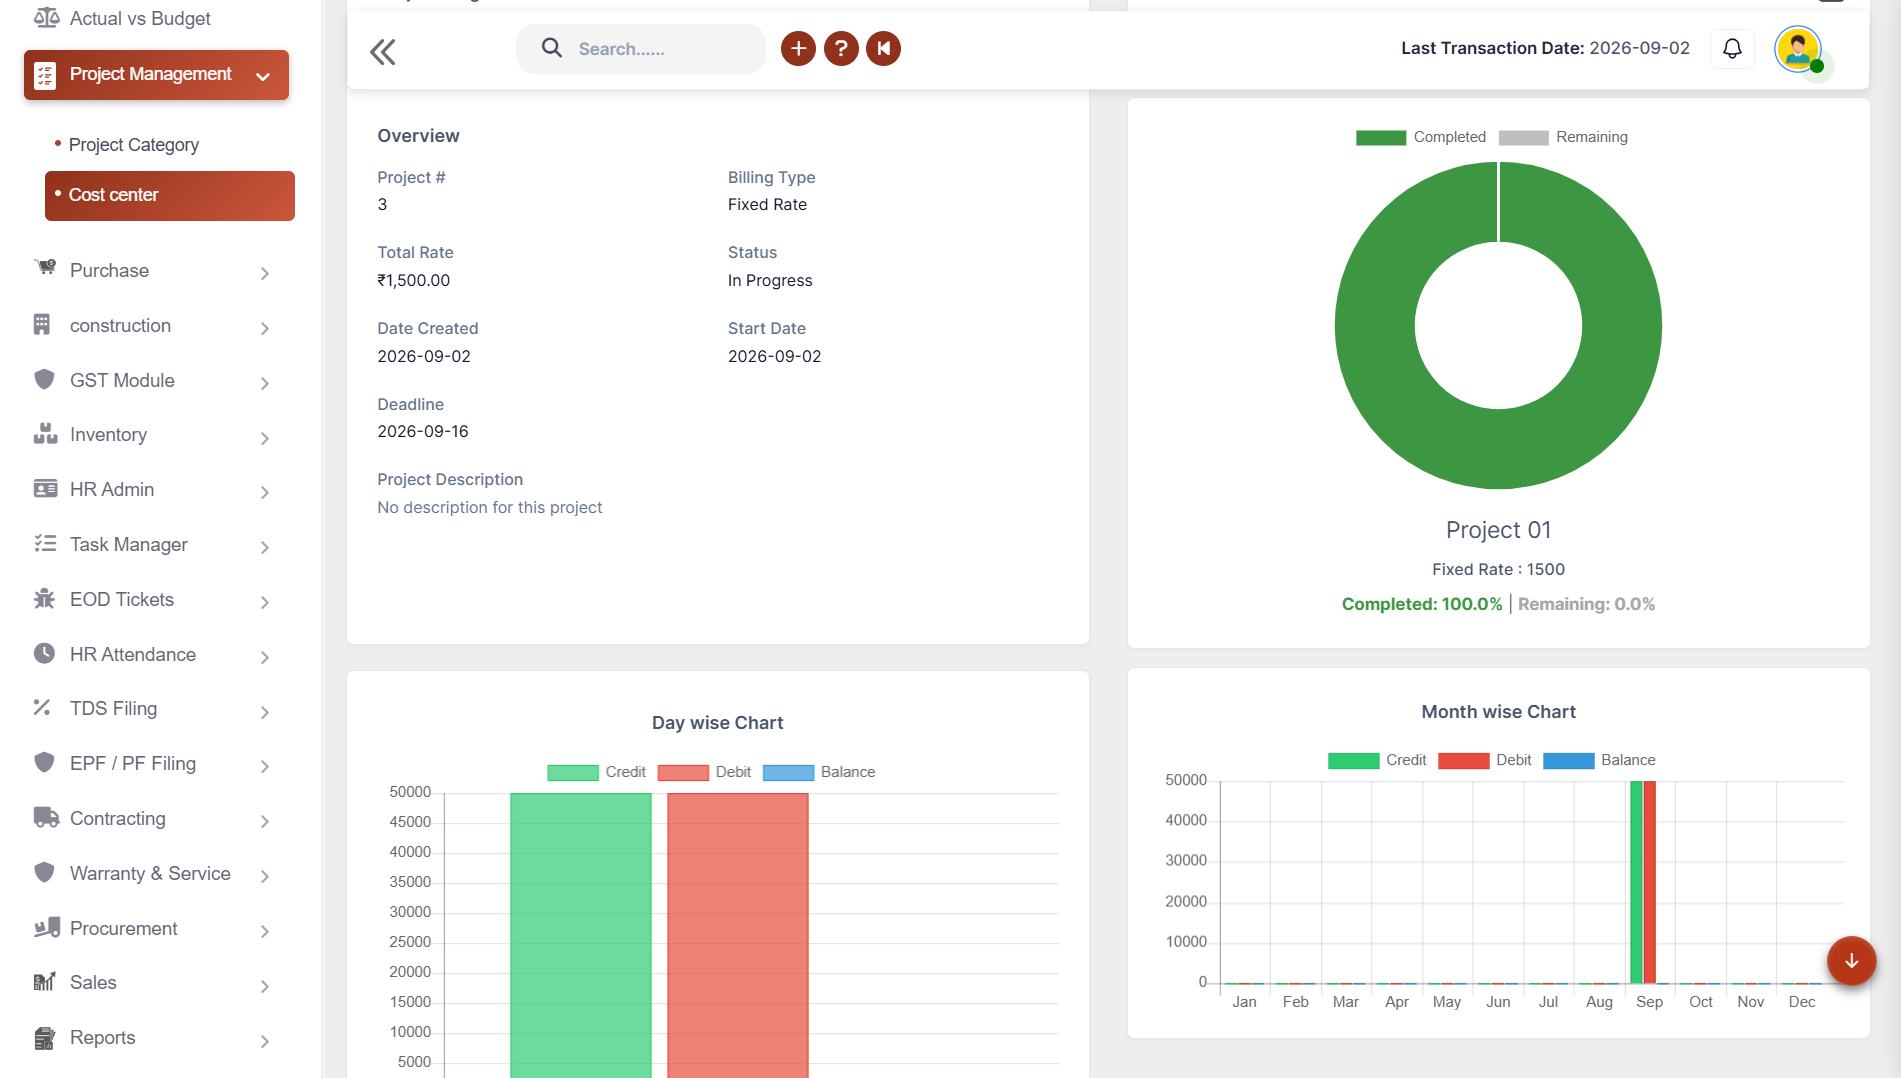Collapse sidebar with double chevron icon

click(382, 51)
